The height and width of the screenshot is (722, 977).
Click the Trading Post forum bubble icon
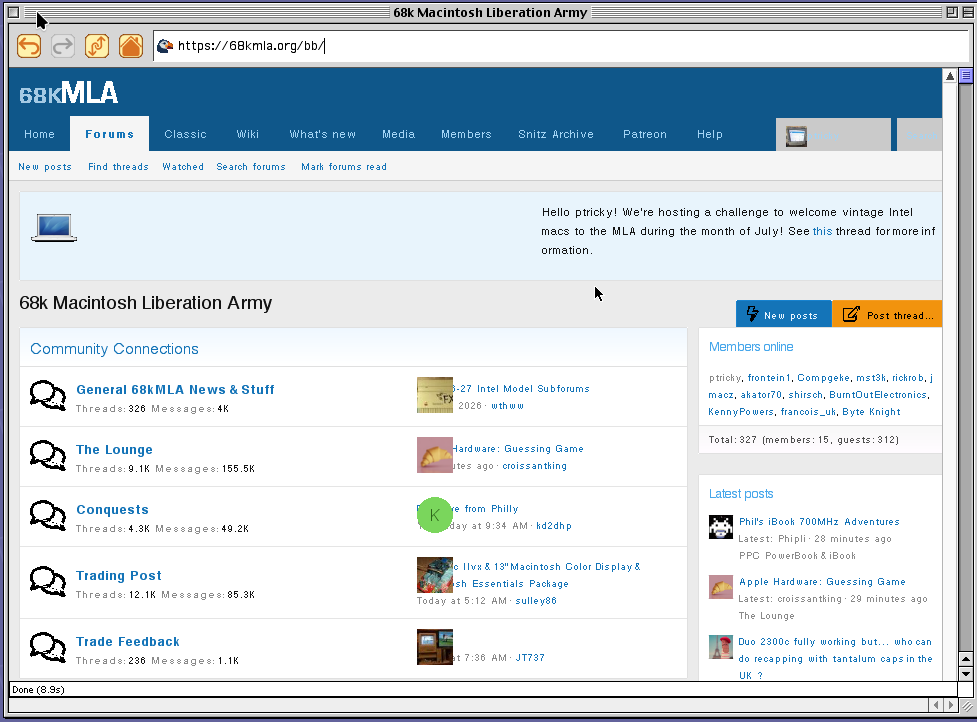[48, 582]
